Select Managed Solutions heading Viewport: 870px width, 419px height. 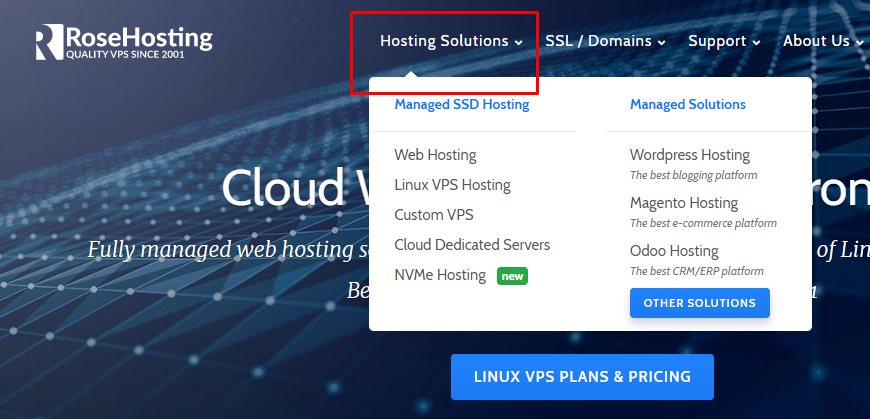click(x=687, y=104)
